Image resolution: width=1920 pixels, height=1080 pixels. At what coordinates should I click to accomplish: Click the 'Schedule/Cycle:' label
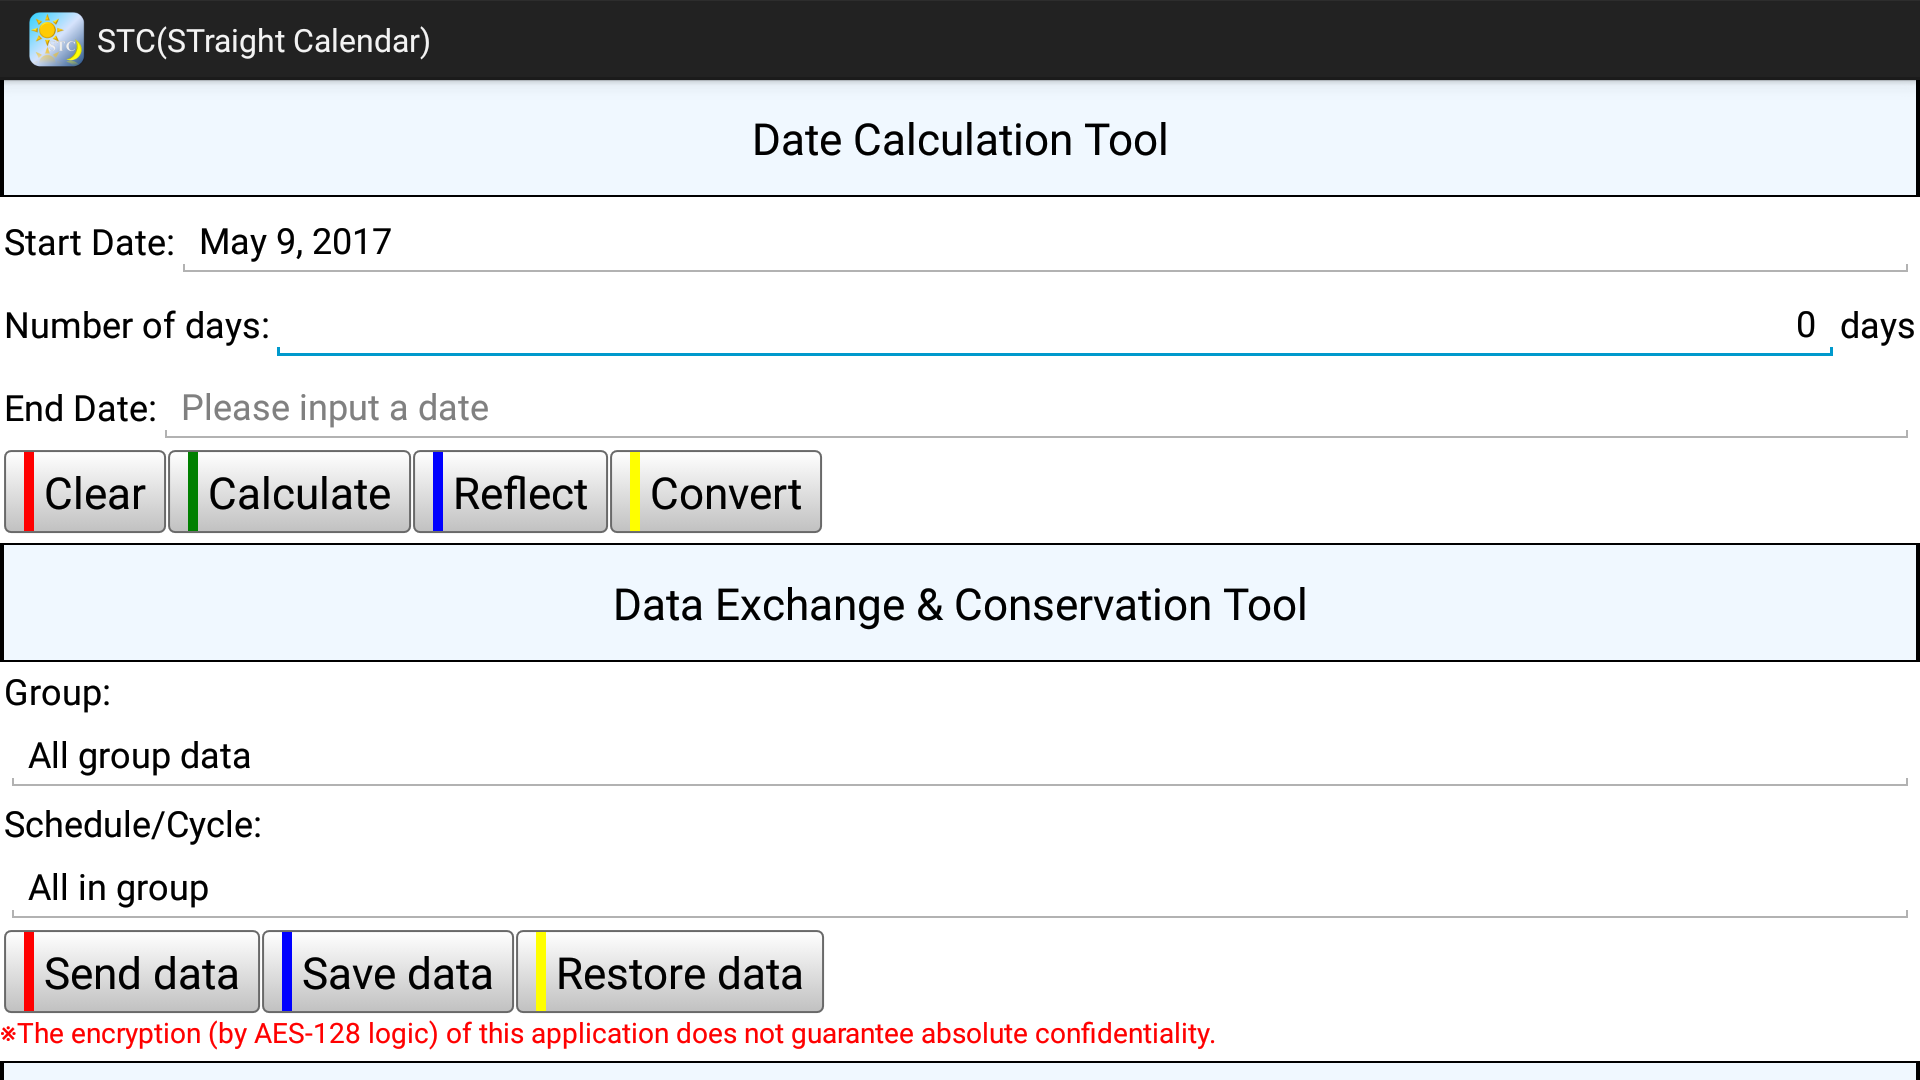point(133,825)
